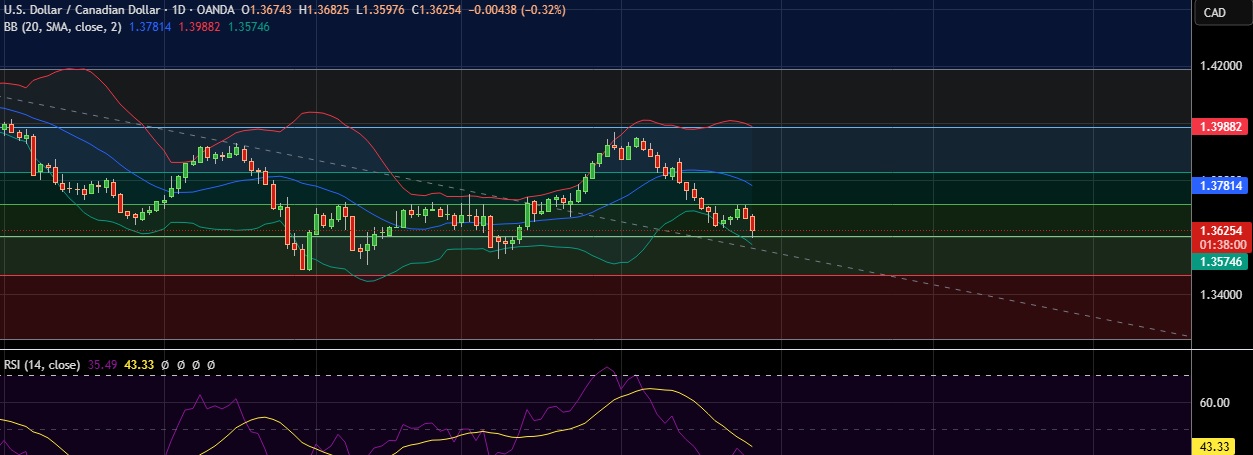The width and height of the screenshot is (1253, 455).
Task: Select the BB (20, SMA, close, 2) indicator legend
Action: click(x=63, y=27)
